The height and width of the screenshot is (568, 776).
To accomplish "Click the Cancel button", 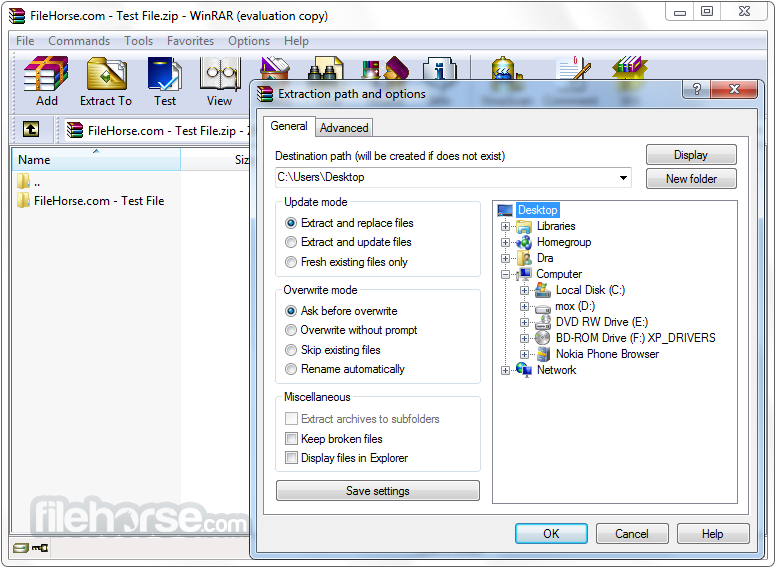I will 632,534.
